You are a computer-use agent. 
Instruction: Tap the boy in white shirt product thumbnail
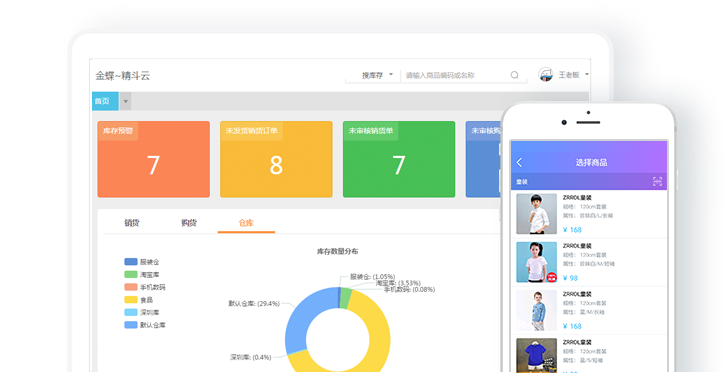pyautogui.click(x=536, y=214)
